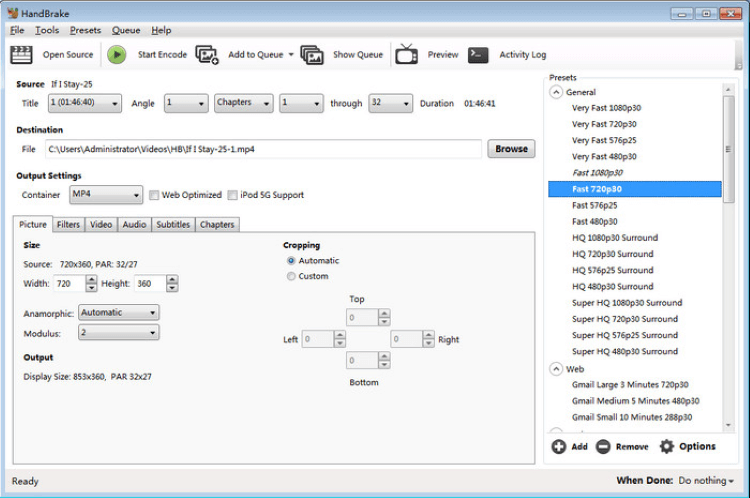The height and width of the screenshot is (498, 750).
Task: Open the Tools menu
Action: 47,30
